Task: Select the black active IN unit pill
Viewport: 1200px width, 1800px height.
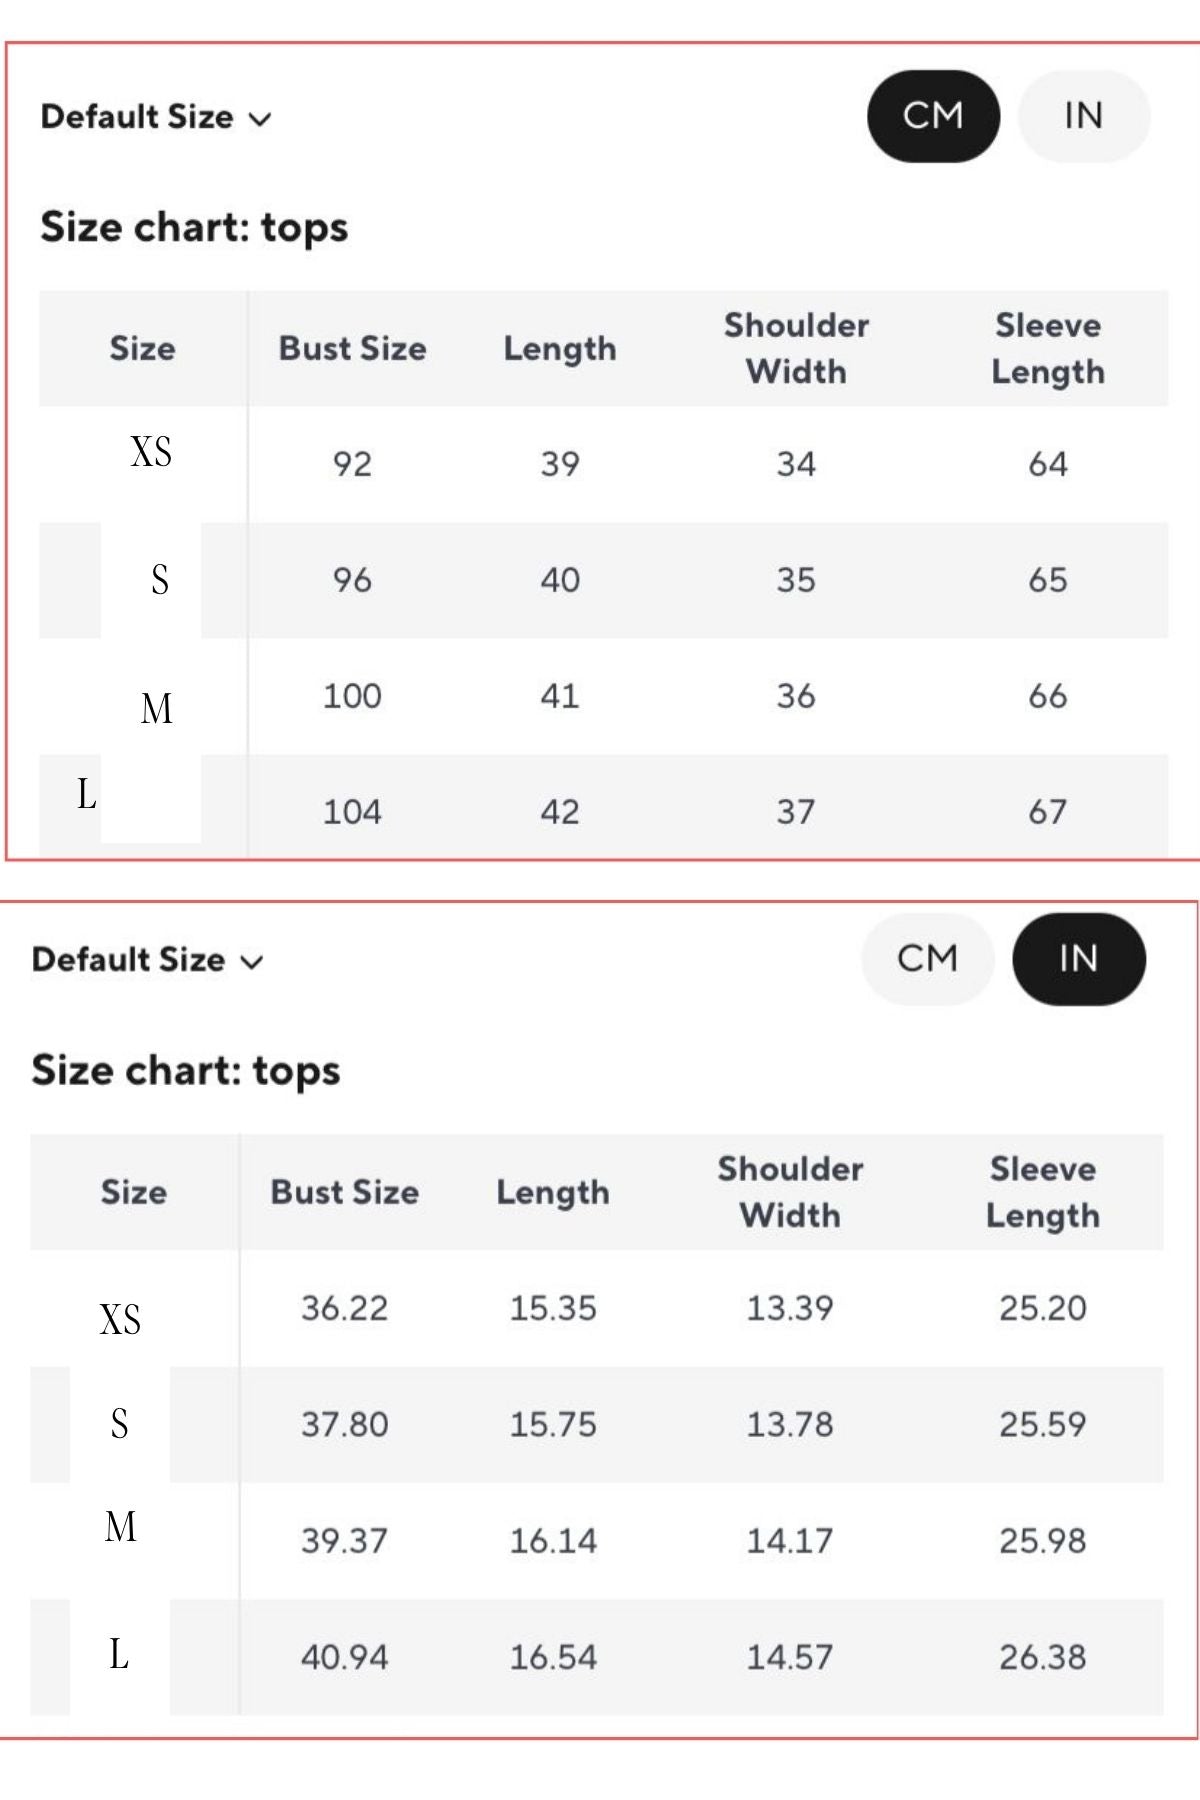Action: pyautogui.click(x=1078, y=959)
